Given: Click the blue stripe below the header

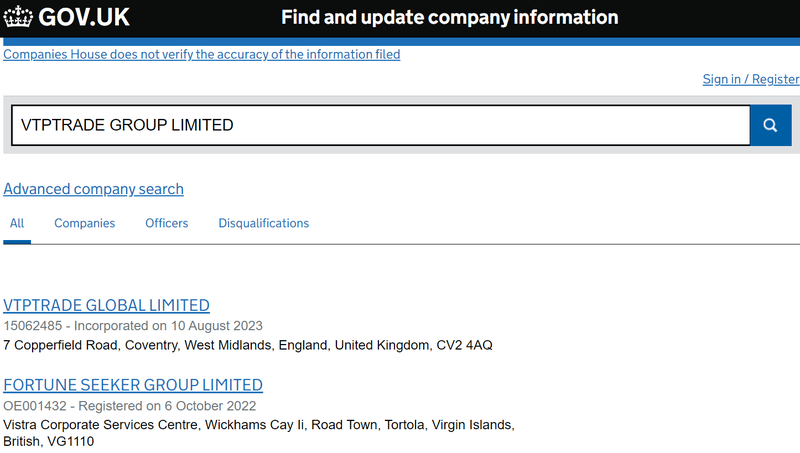Looking at the screenshot, I should tap(402, 41).
